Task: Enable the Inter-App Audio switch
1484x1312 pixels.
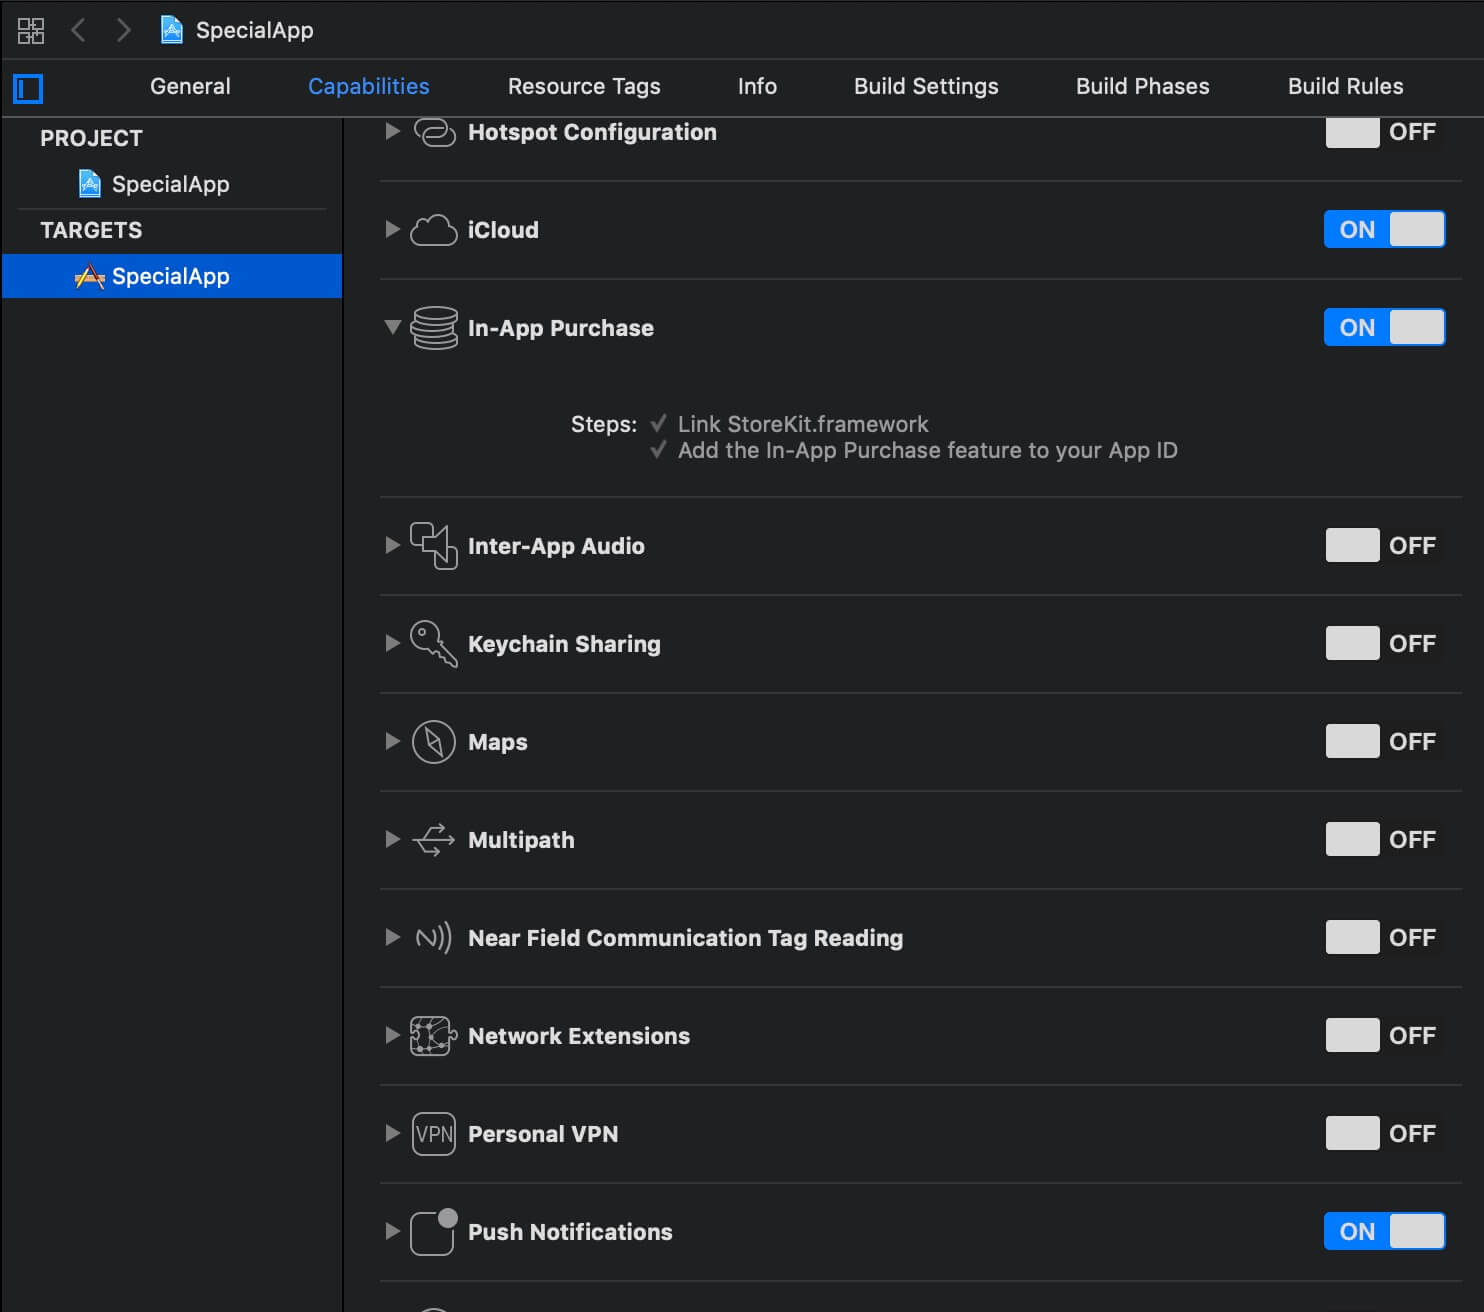Action: click(x=1384, y=546)
